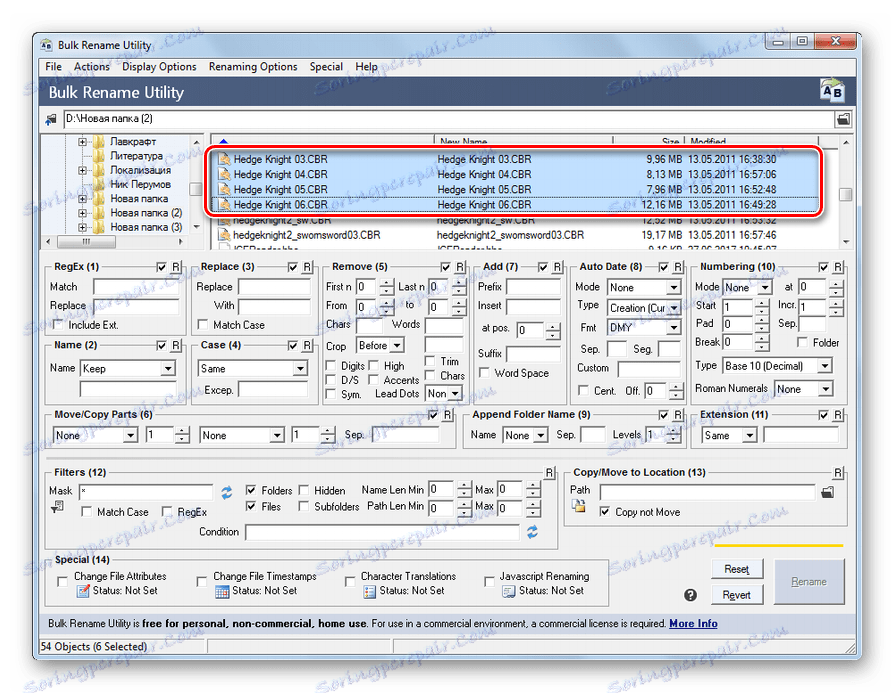Open the Renaming Options menu
The width and height of the screenshot is (895, 693).
coord(253,67)
